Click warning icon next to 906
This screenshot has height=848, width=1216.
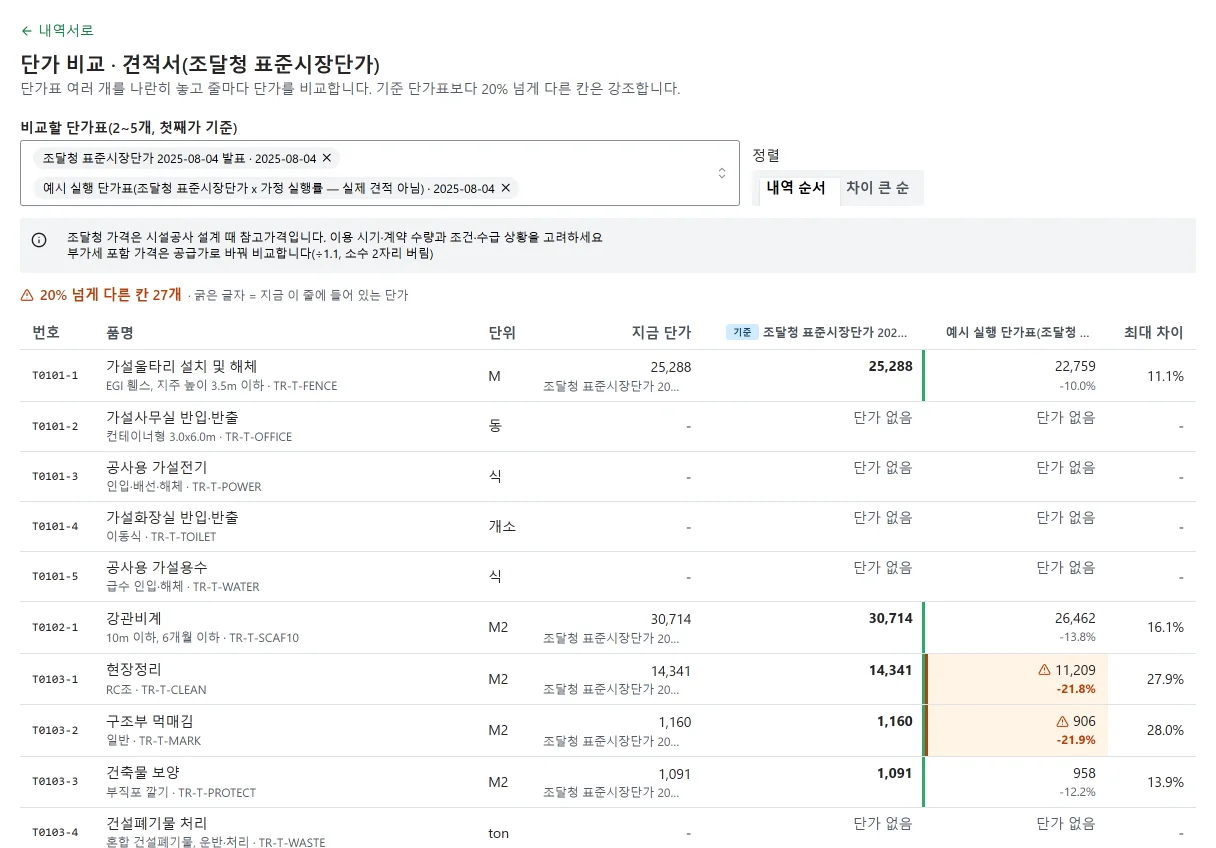(x=1063, y=721)
